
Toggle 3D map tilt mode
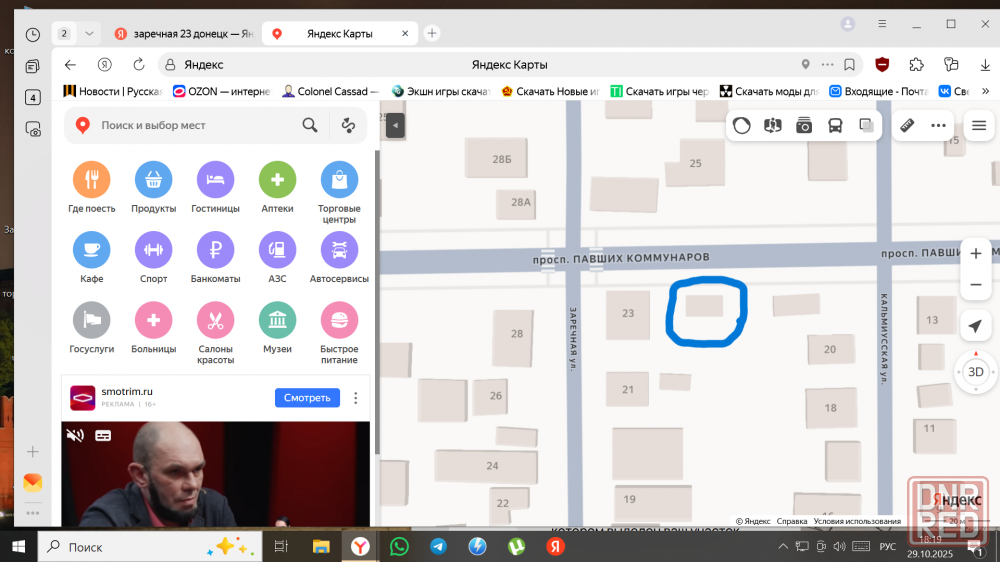coord(975,372)
